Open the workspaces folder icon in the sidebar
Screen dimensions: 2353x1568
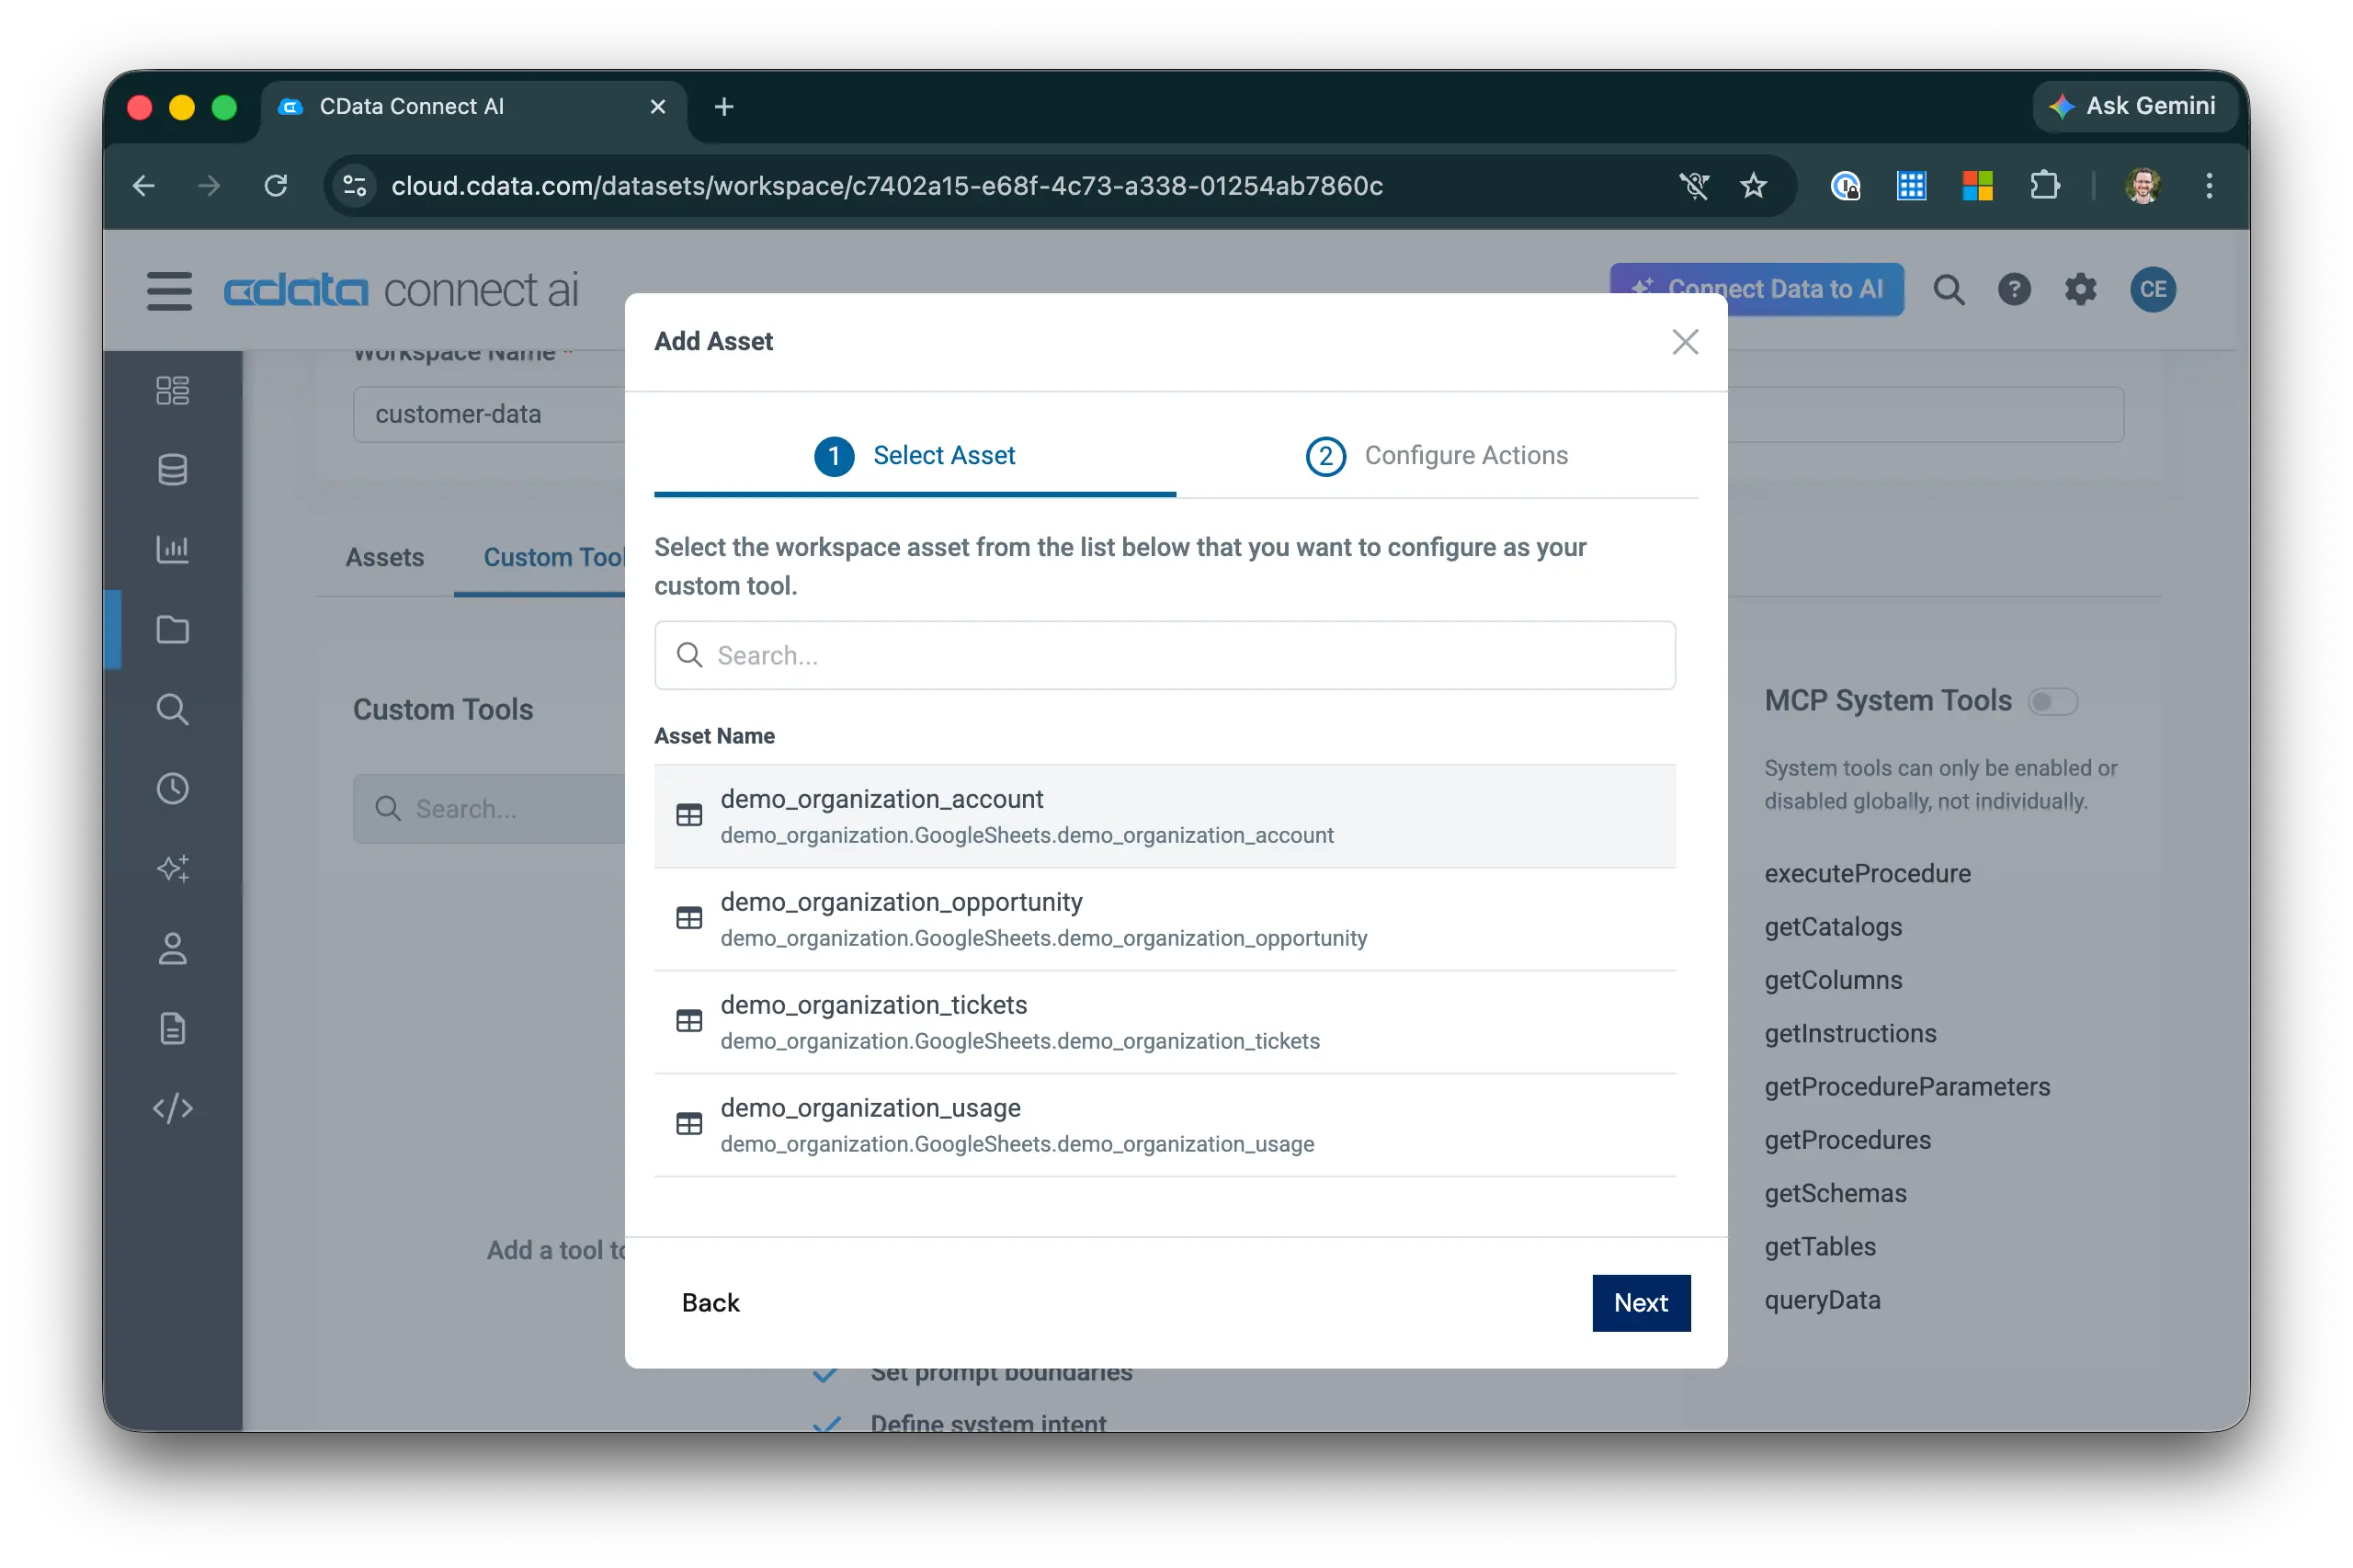173,629
